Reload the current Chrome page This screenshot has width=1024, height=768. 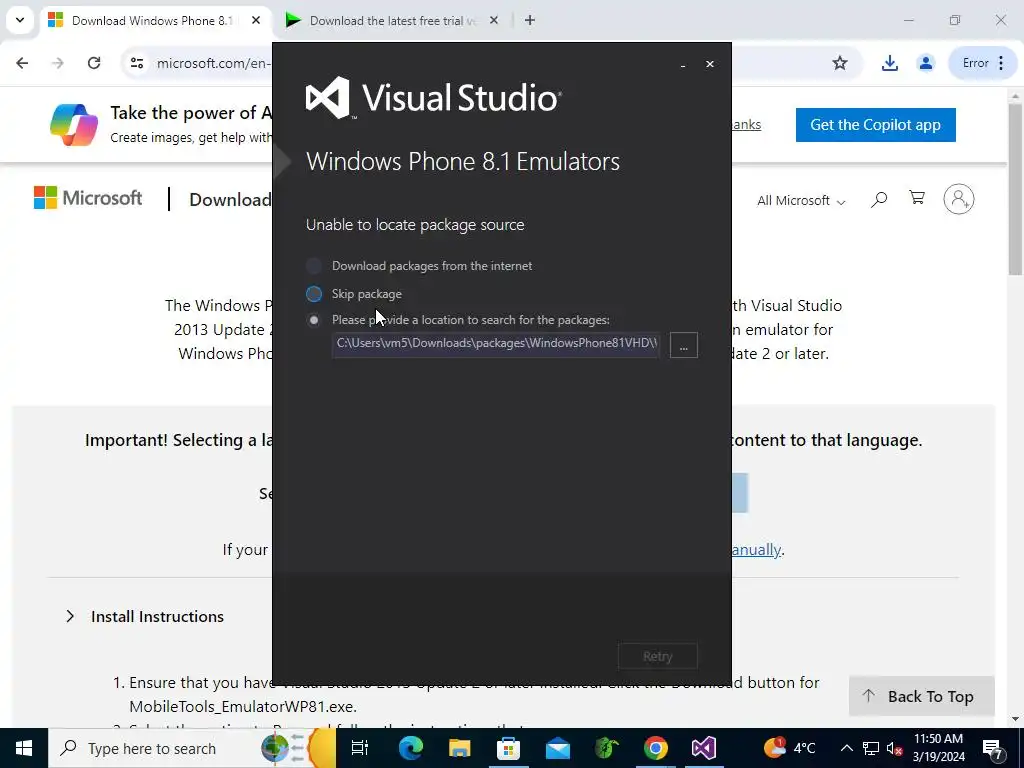[x=94, y=63]
